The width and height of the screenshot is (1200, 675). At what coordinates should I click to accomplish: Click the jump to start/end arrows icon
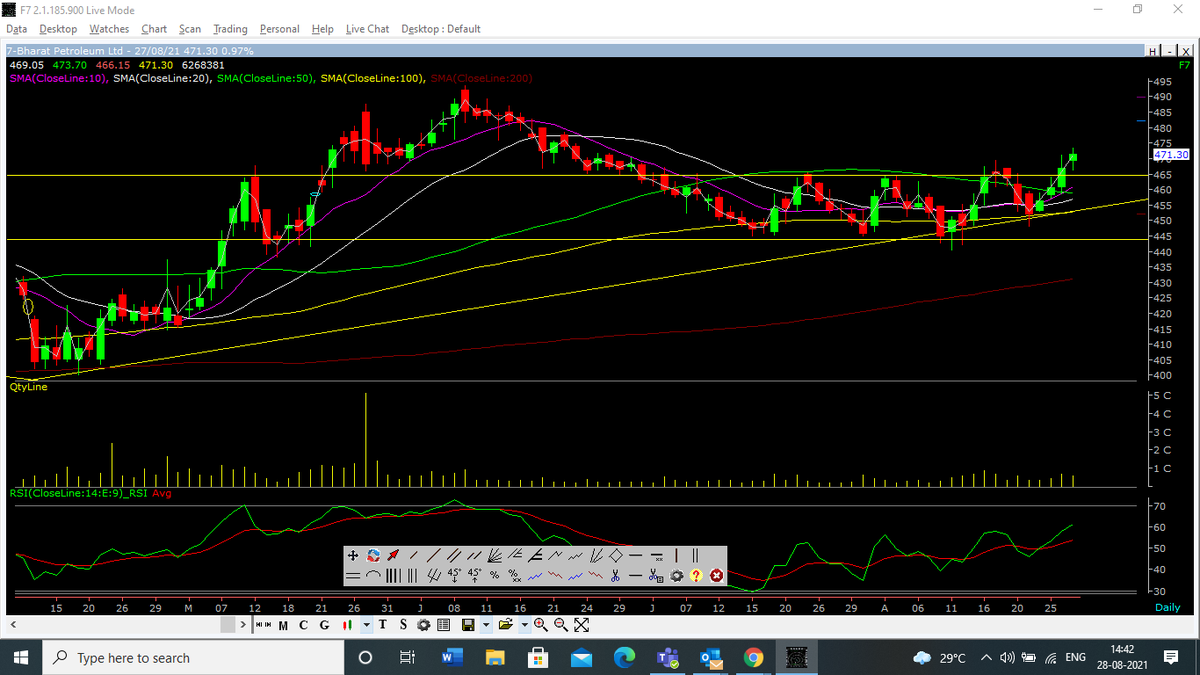264,626
